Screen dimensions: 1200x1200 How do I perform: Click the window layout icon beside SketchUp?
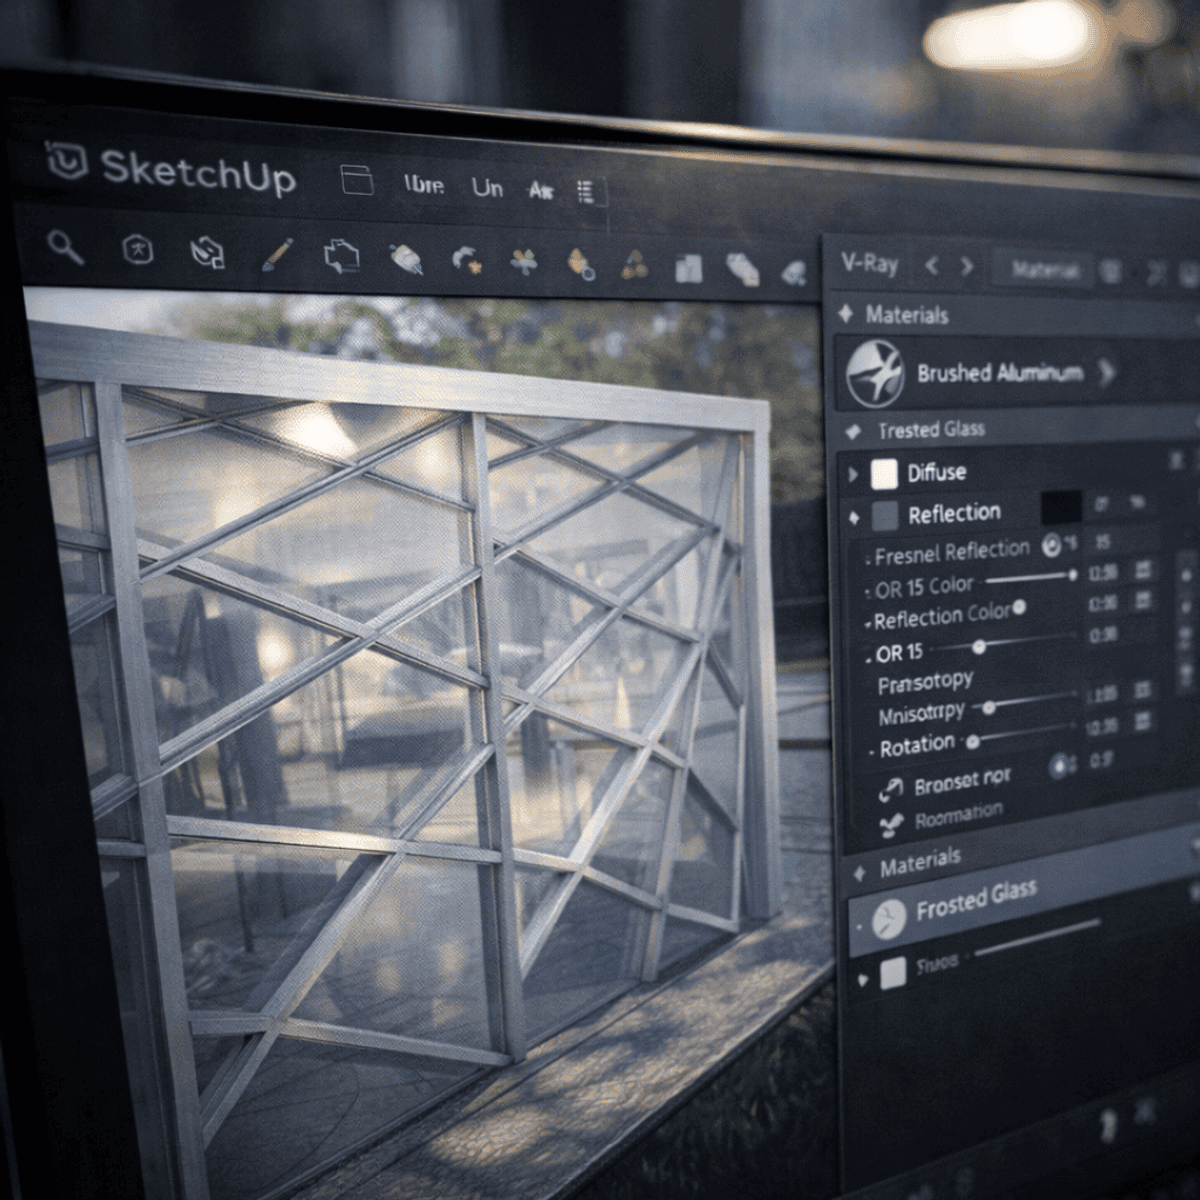point(357,181)
